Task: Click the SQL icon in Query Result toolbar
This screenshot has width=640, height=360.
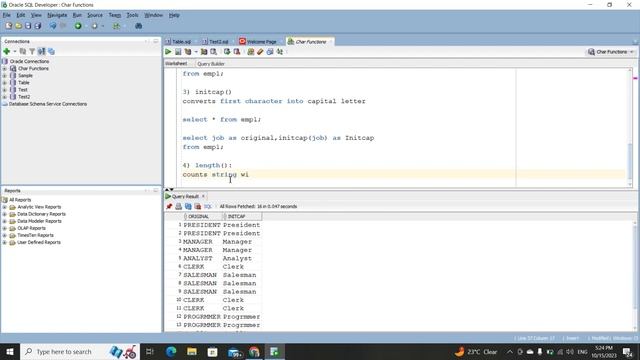Action: click(x=208, y=207)
